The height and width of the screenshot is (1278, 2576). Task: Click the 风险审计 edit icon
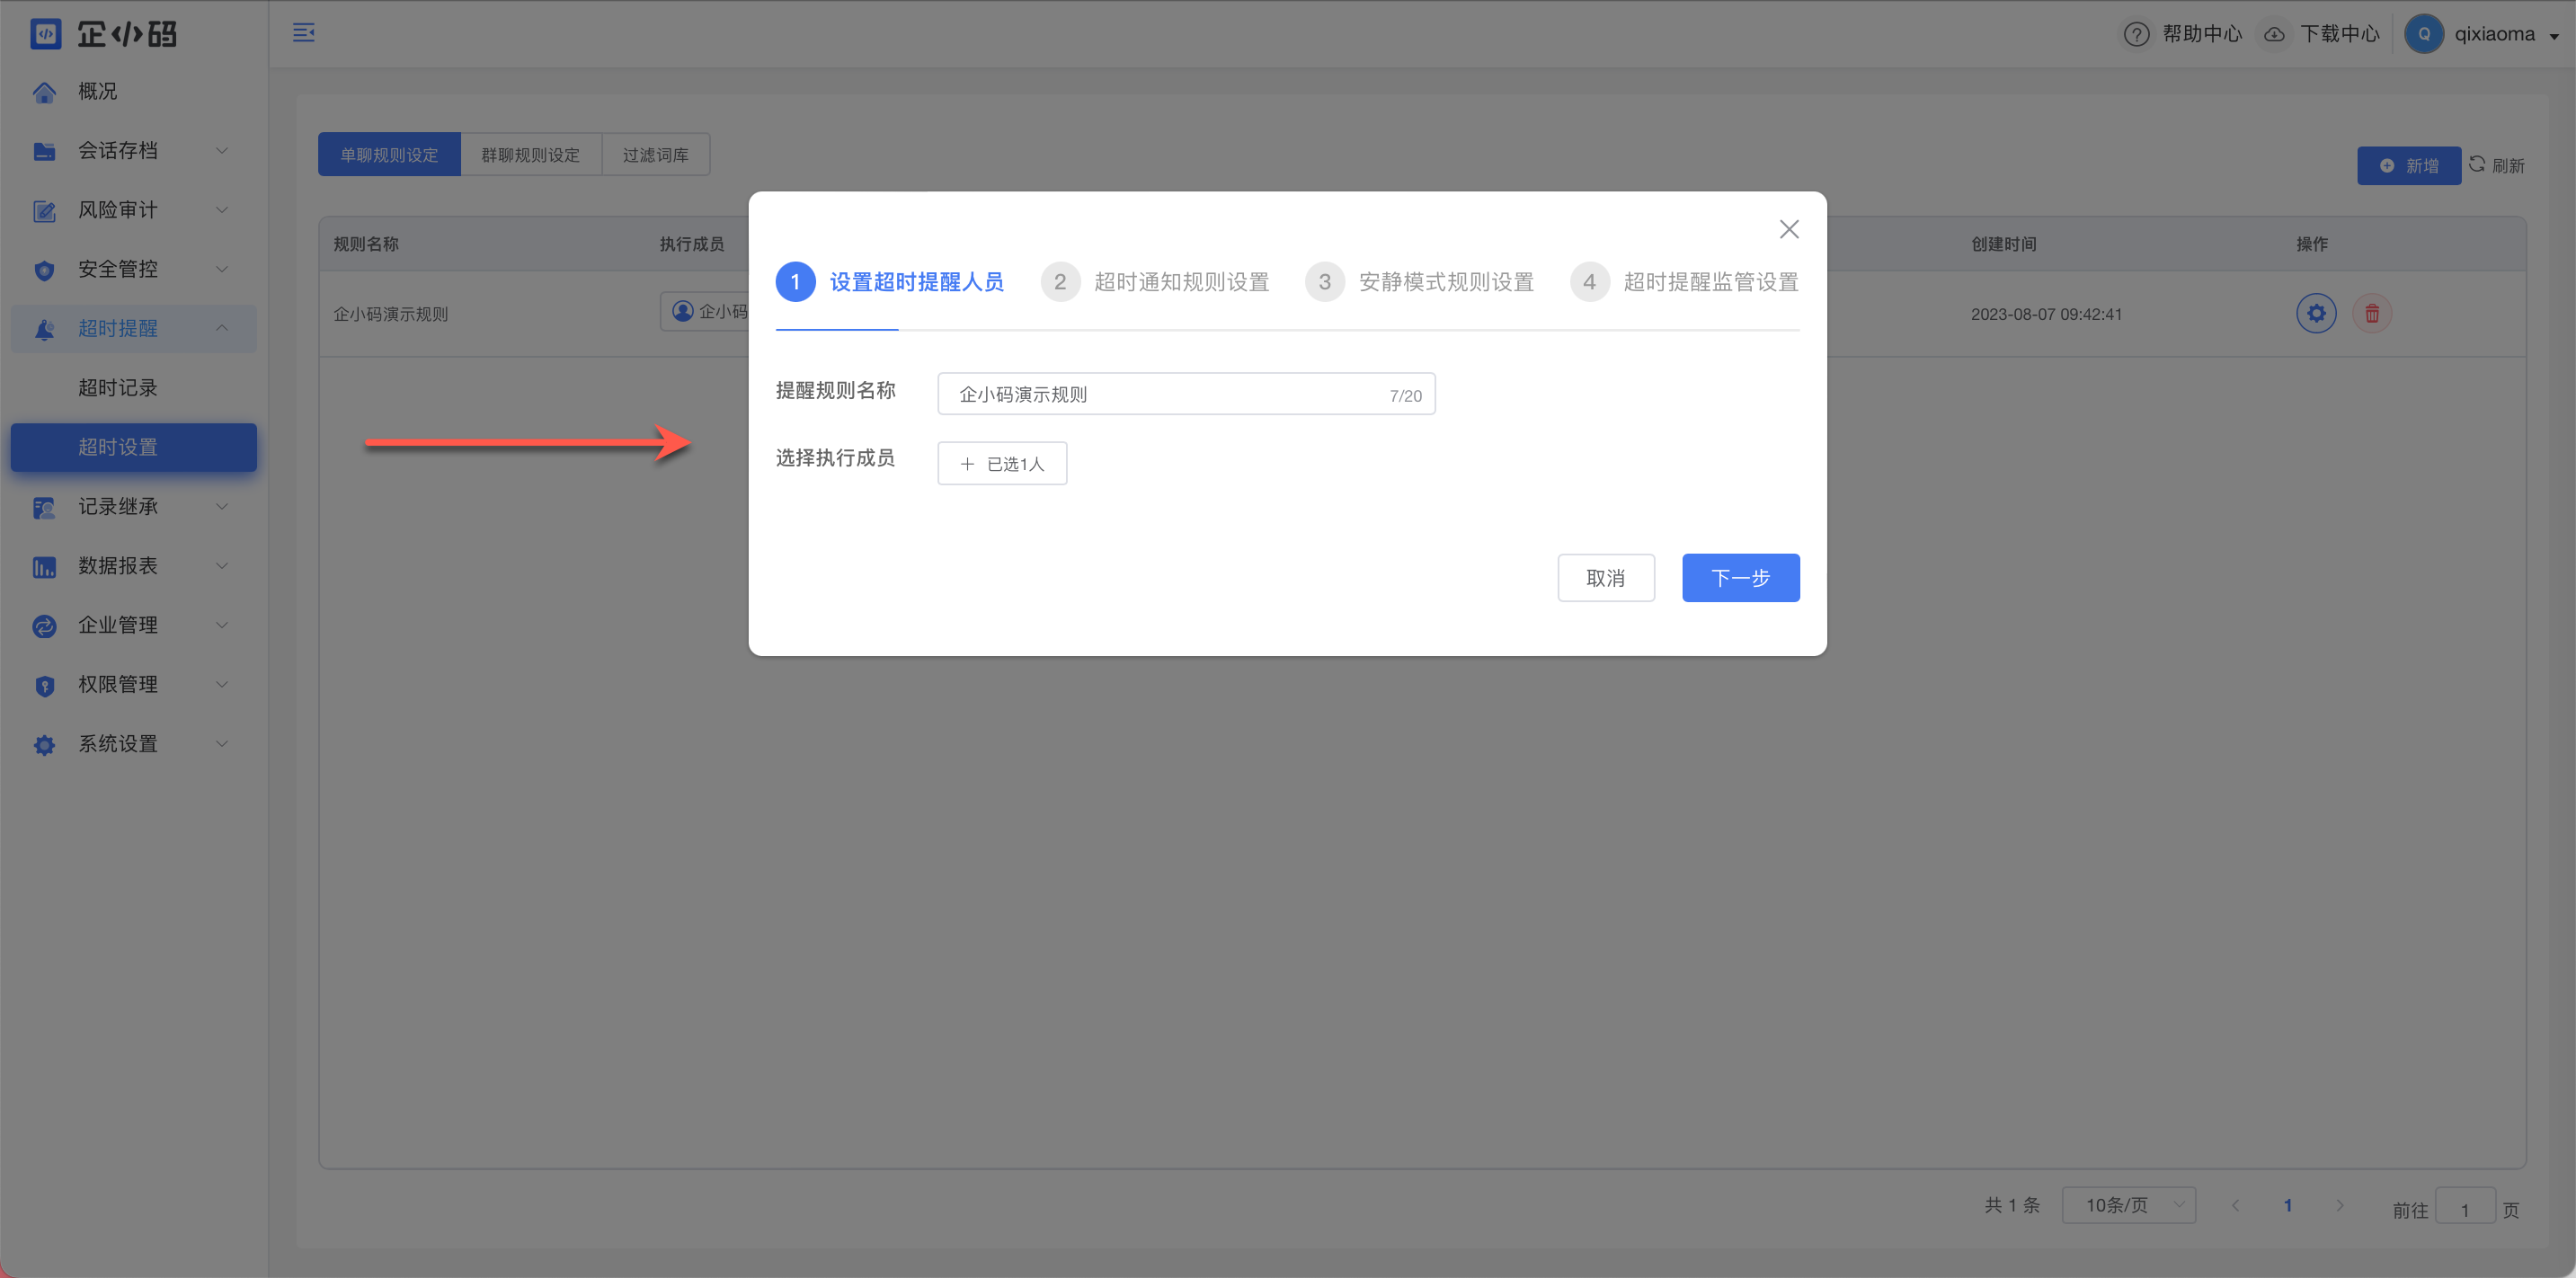(x=44, y=210)
